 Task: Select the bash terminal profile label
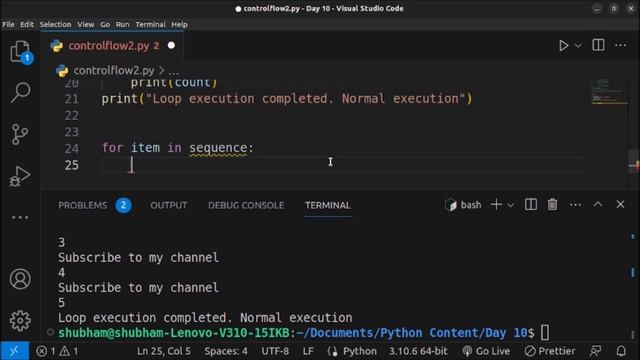[x=463, y=205]
